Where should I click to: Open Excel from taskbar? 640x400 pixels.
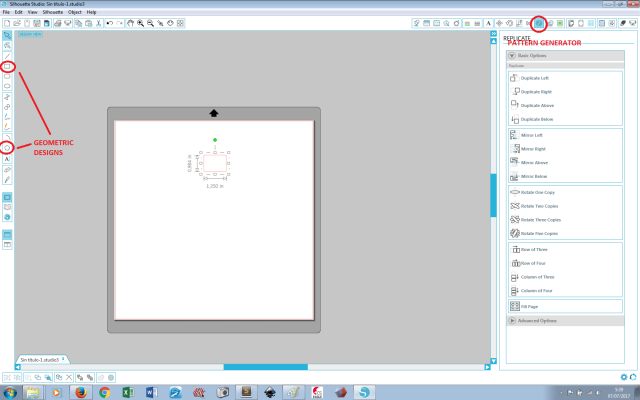click(128, 392)
